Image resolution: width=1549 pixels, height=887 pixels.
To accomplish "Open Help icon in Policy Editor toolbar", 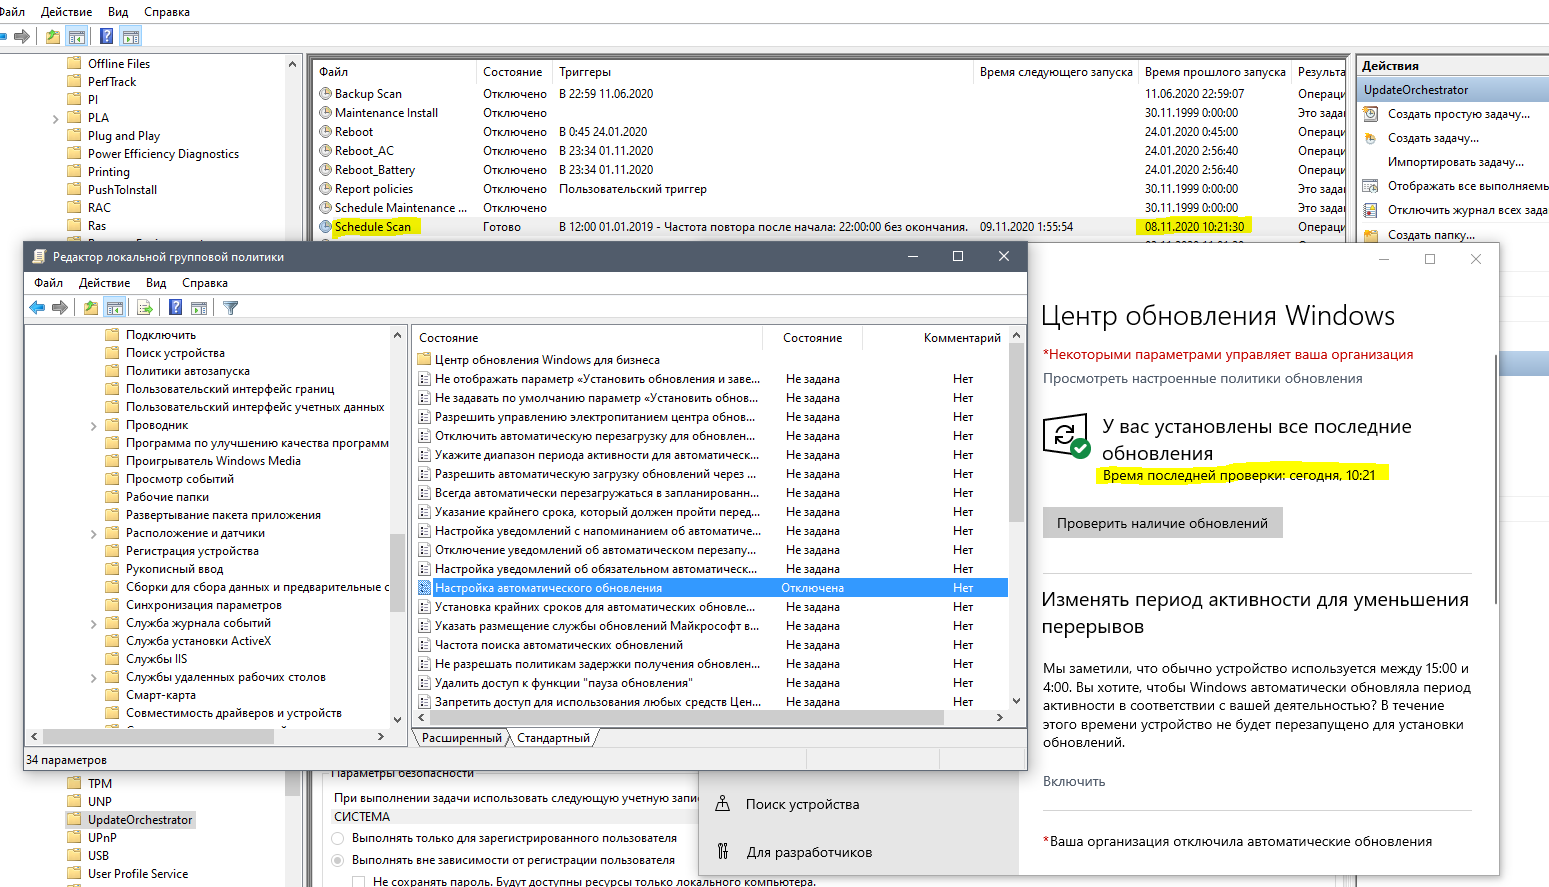I will (175, 308).
